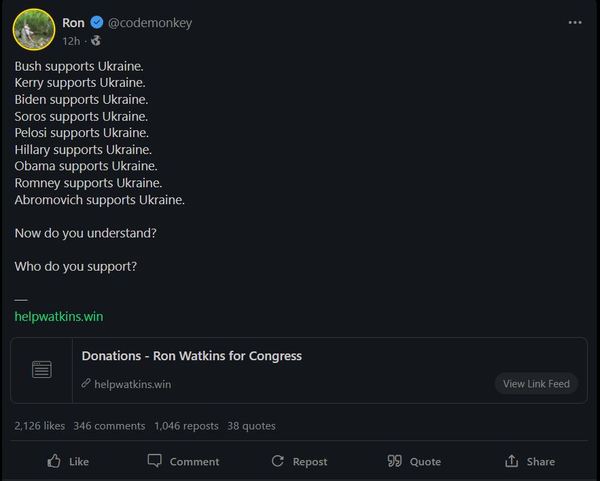Click the display name Ron
Image resolution: width=600 pixels, height=481 pixels.
click(x=73, y=23)
